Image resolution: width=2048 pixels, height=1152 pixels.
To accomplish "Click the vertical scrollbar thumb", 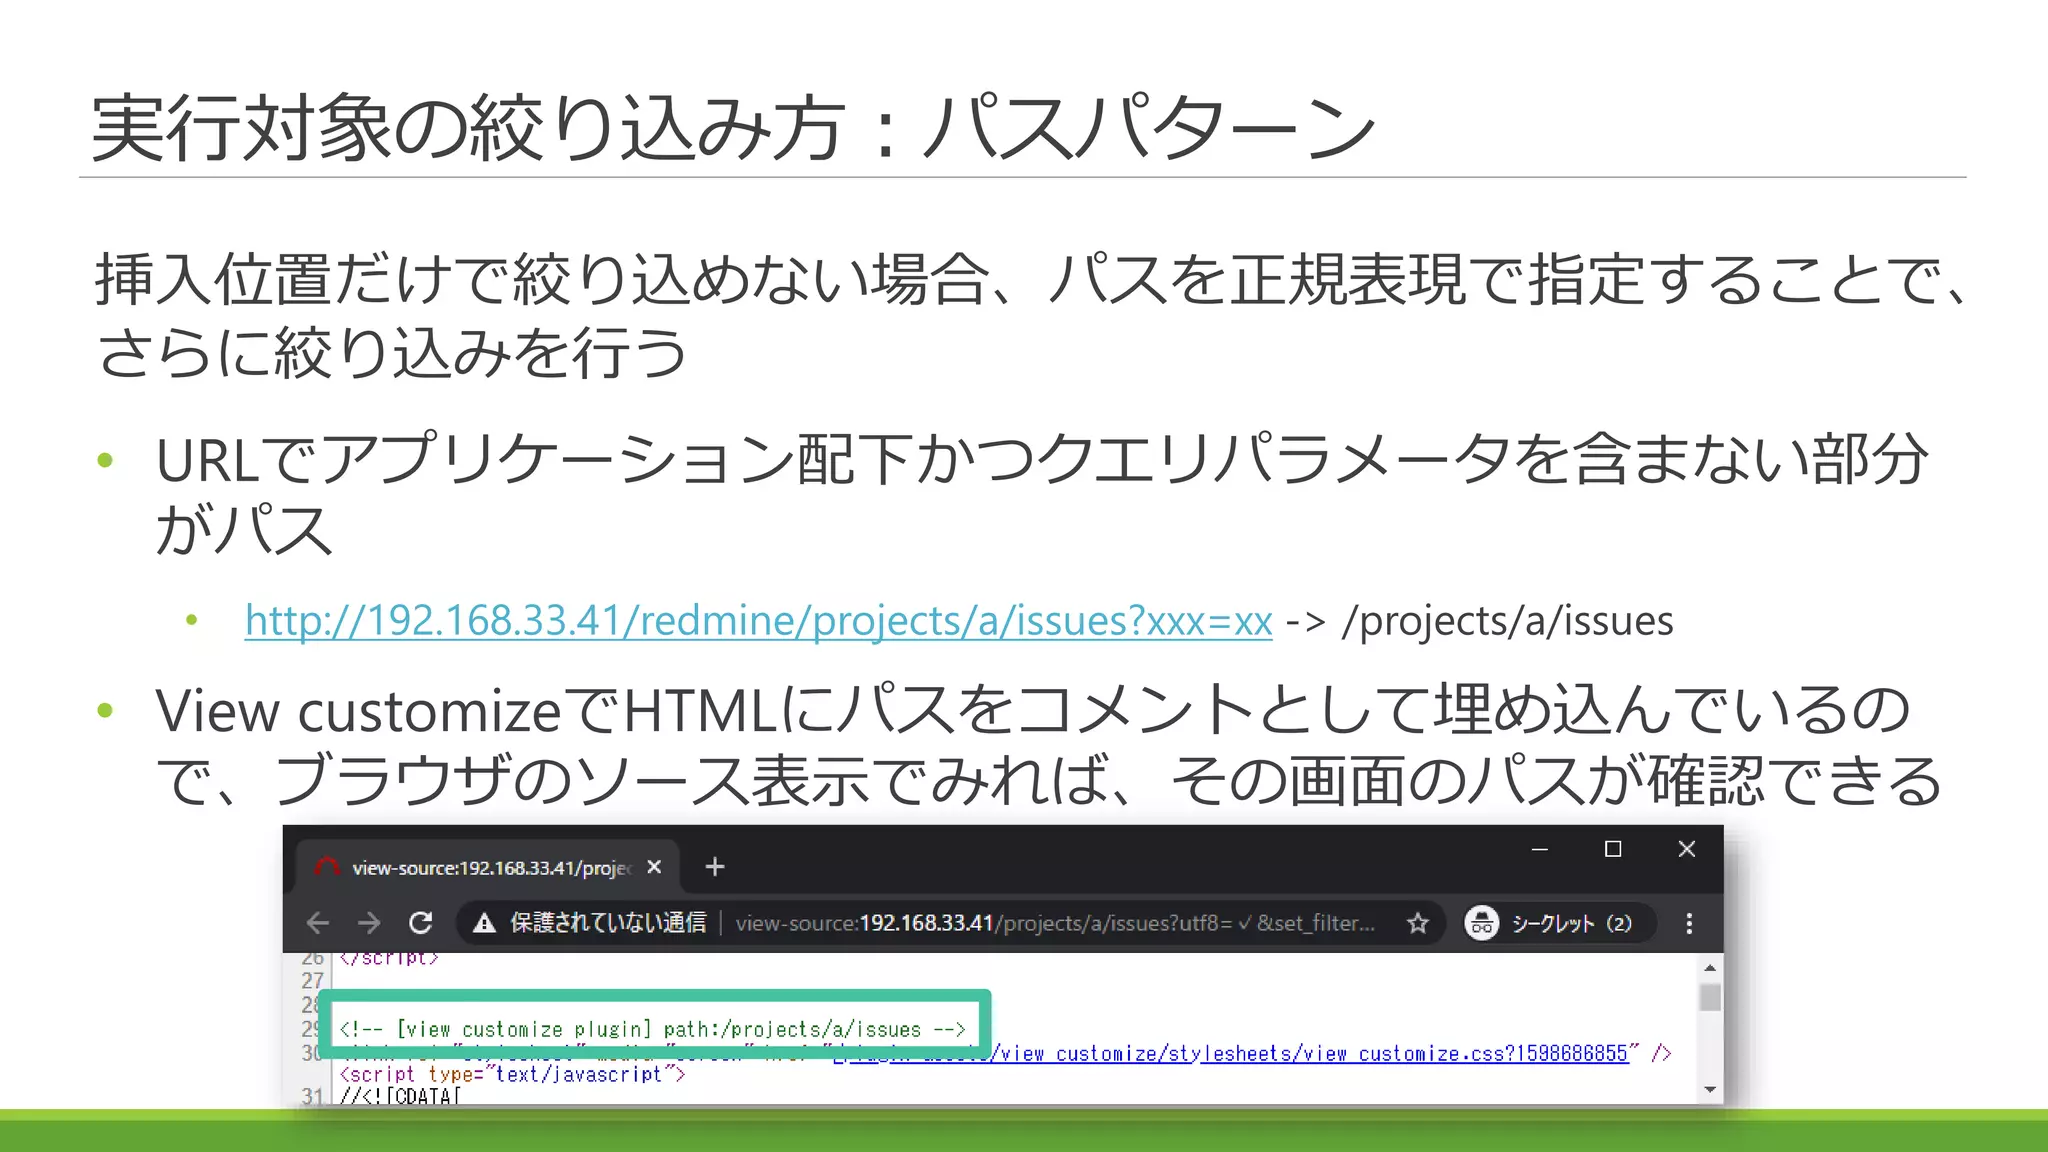I will tap(1710, 997).
